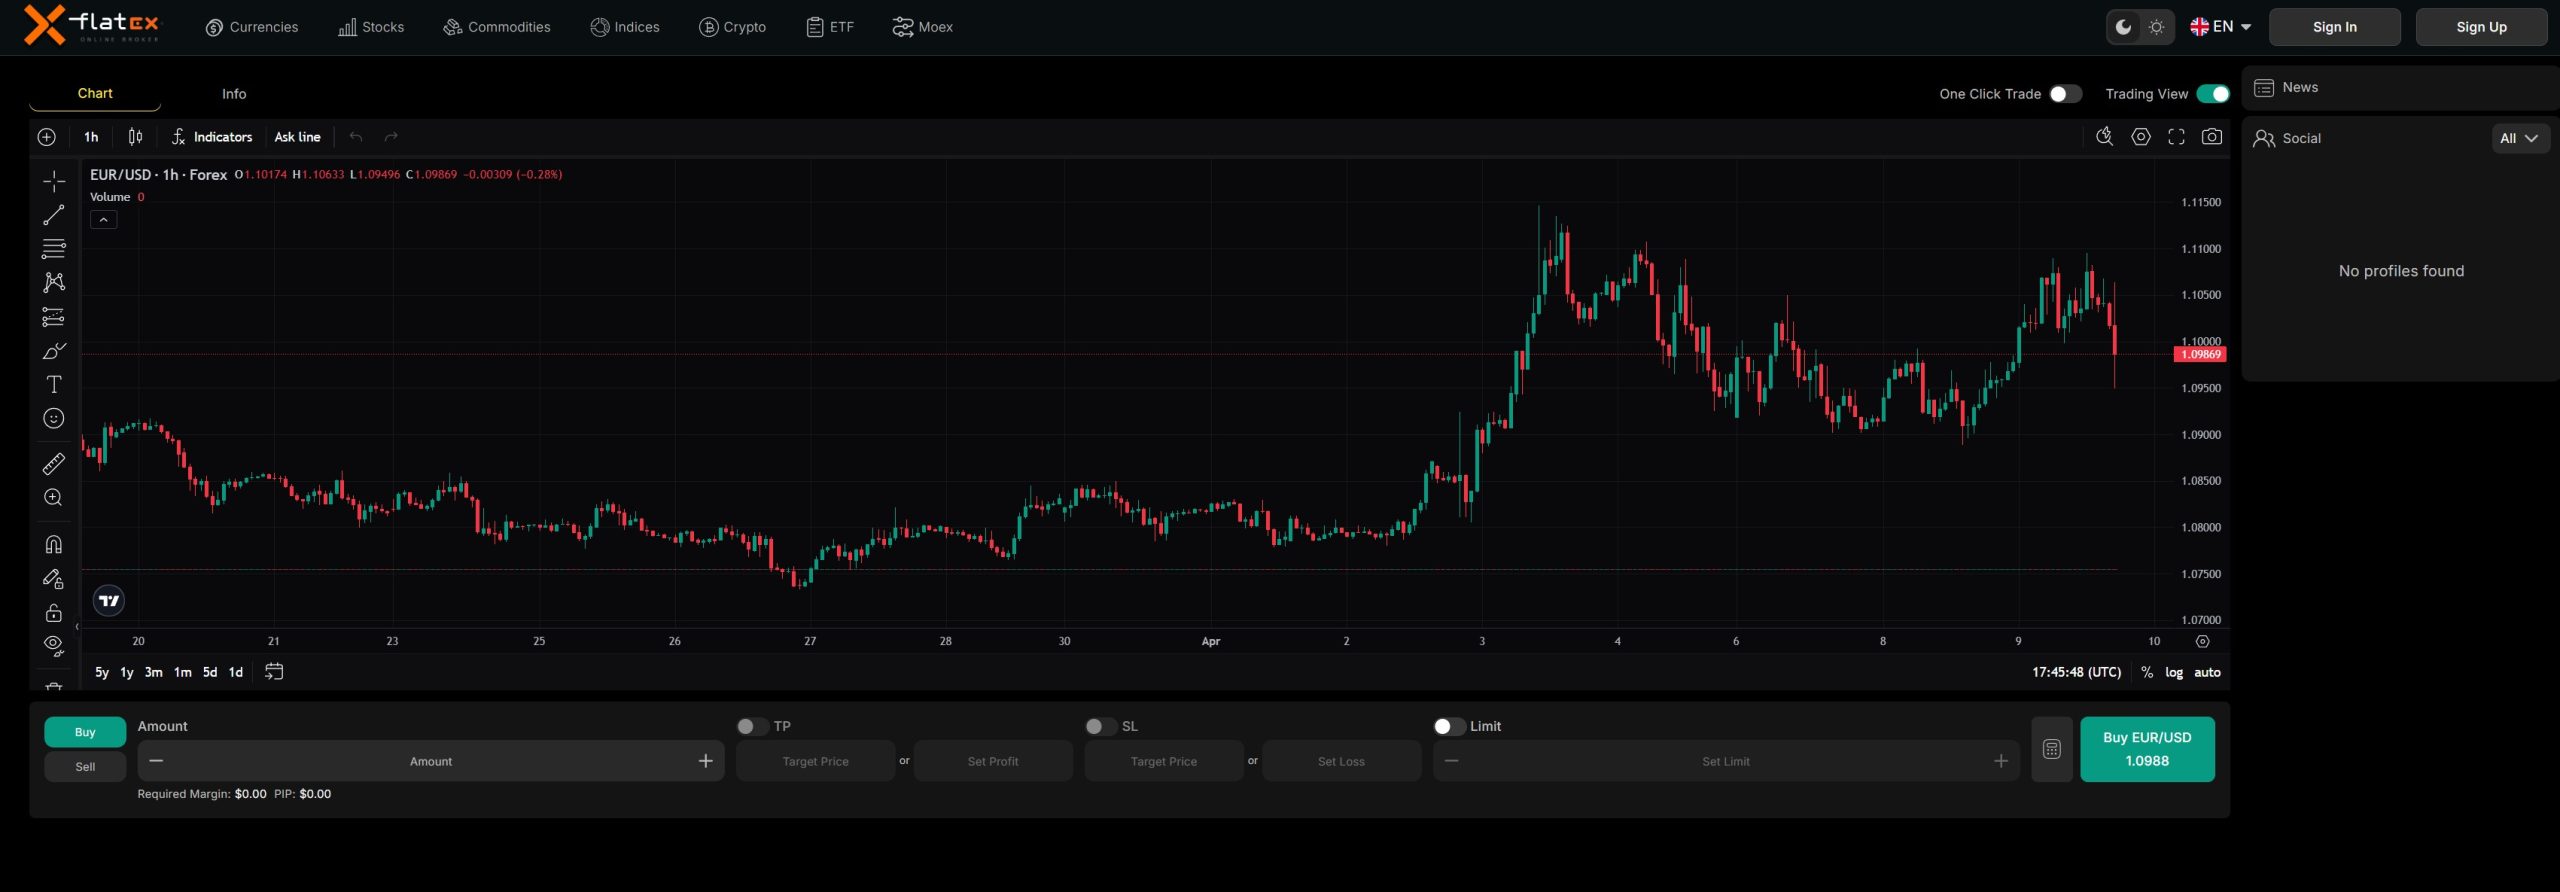Enable magnet mode in drawing toolbar
This screenshot has height=892, width=2560.
(54, 545)
